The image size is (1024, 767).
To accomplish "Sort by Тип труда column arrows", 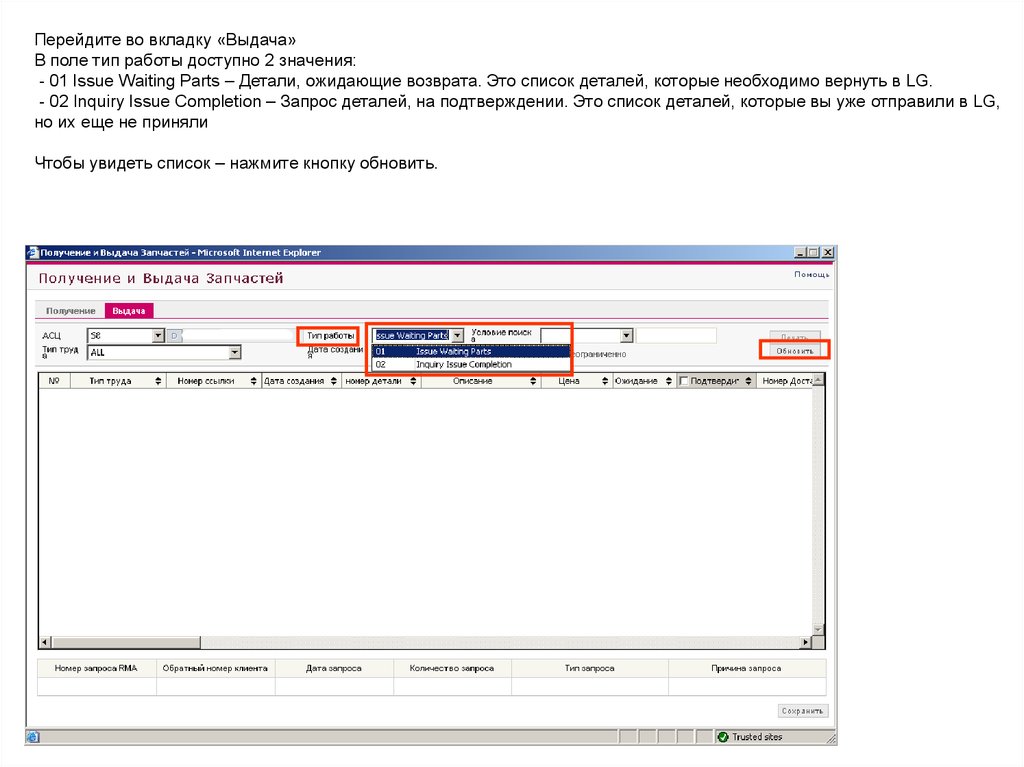I will coord(158,381).
